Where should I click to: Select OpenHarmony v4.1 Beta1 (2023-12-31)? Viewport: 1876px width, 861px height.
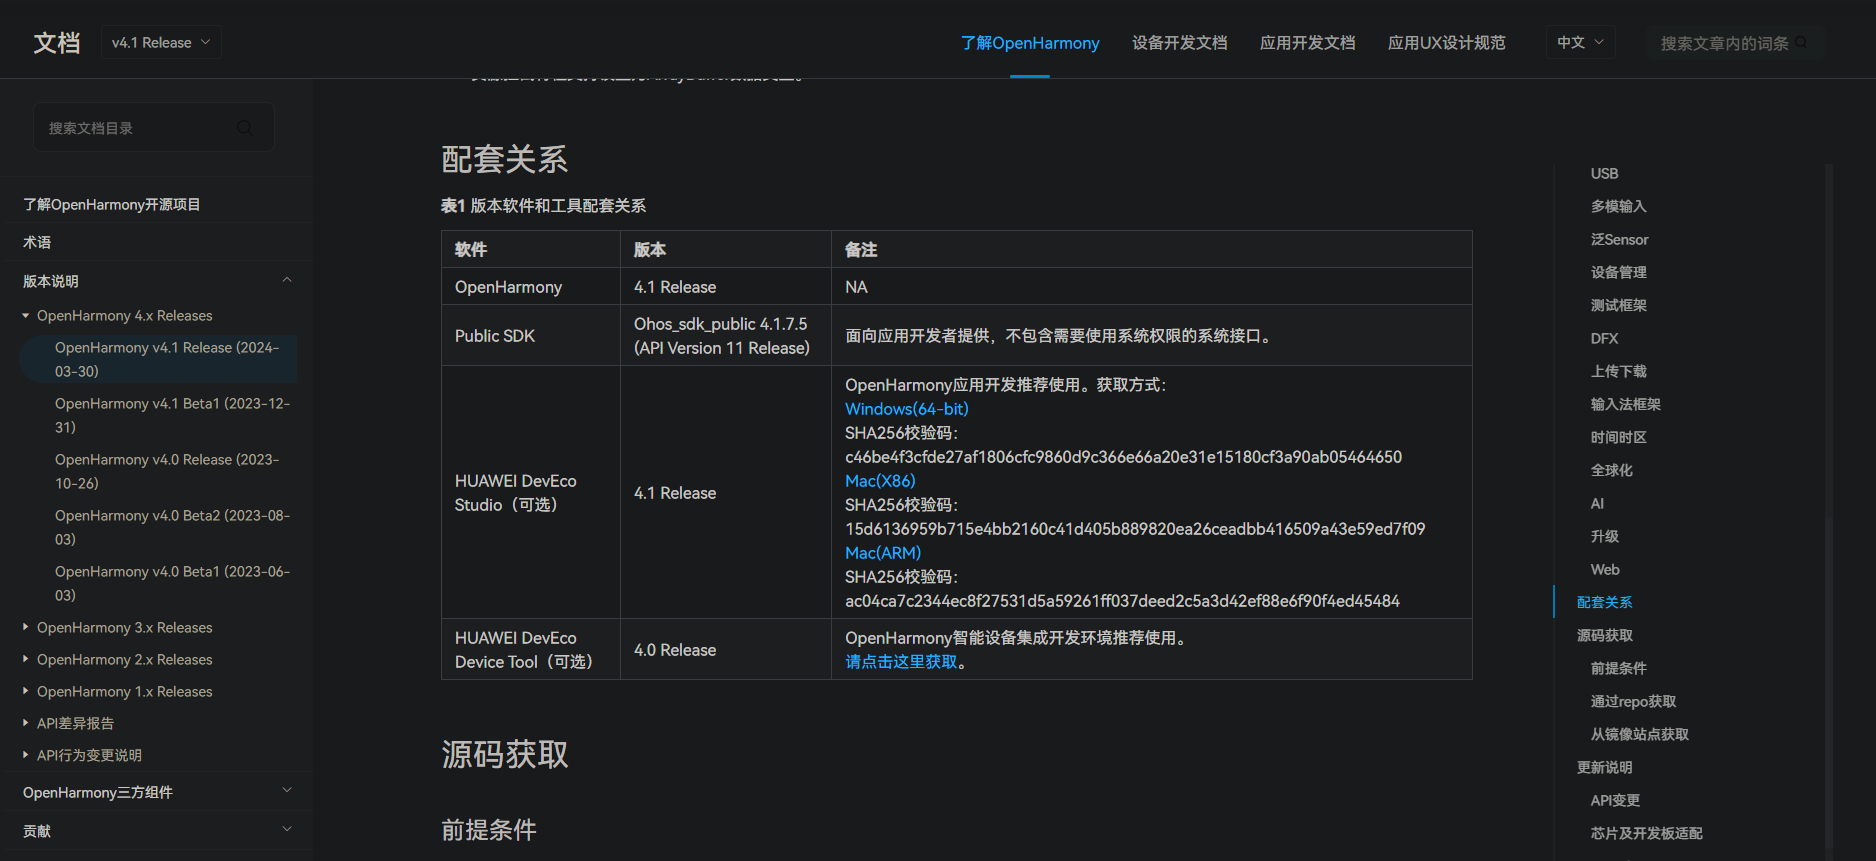[x=172, y=415]
